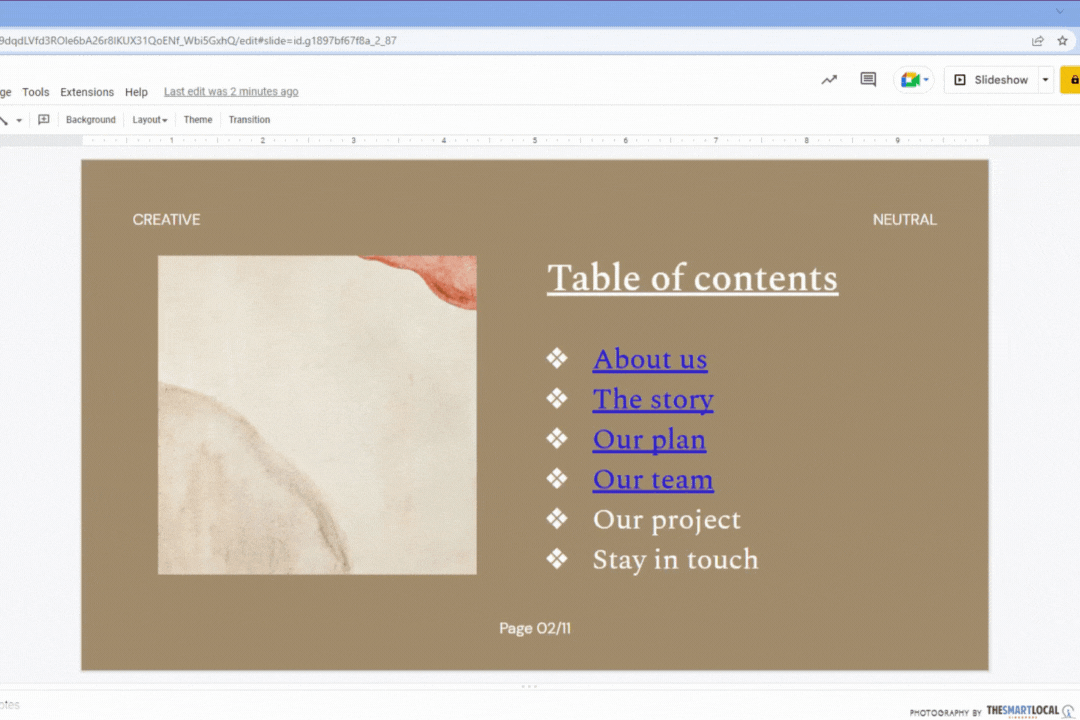This screenshot has width=1080, height=720.
Task: Expand the line tool dropdown arrow
Action: coord(19,121)
